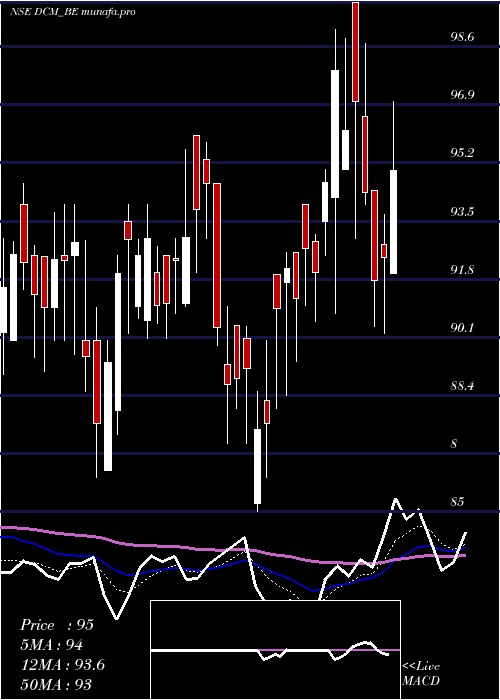Click the rightmost white candlestick
500x700 pixels.
point(393,222)
